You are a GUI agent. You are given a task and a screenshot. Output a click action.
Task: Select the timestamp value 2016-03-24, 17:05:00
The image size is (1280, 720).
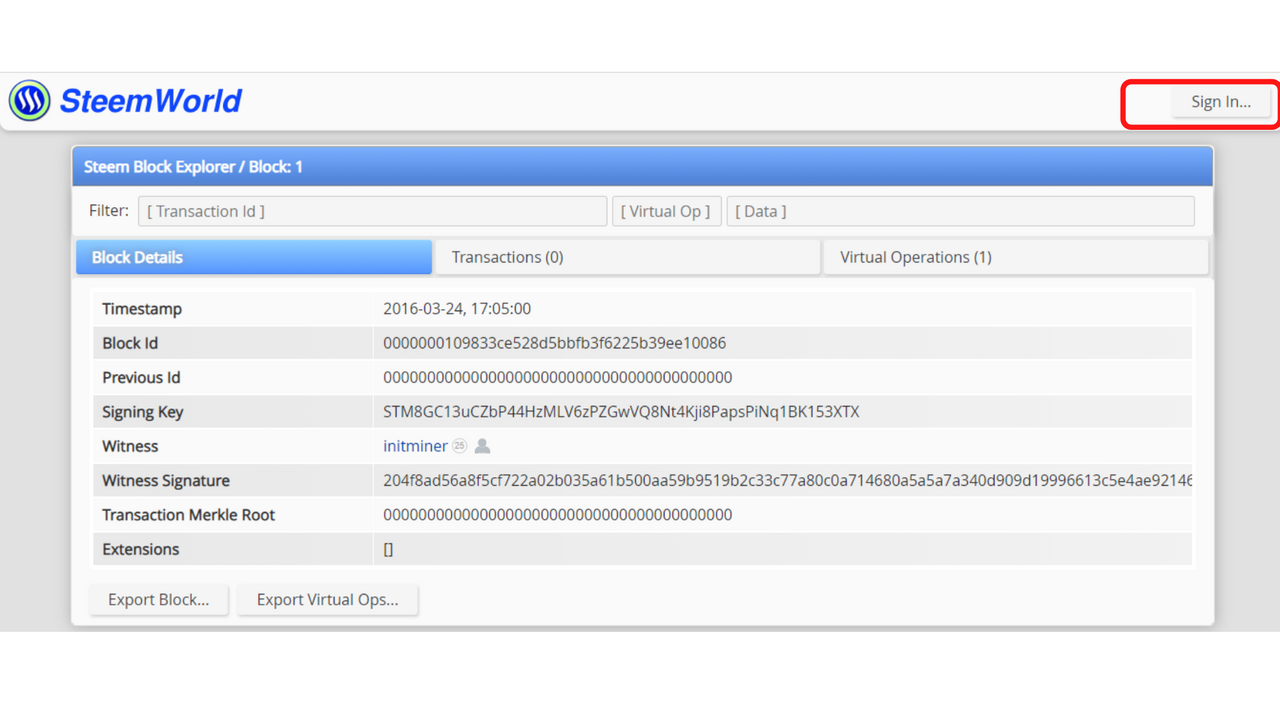click(457, 309)
